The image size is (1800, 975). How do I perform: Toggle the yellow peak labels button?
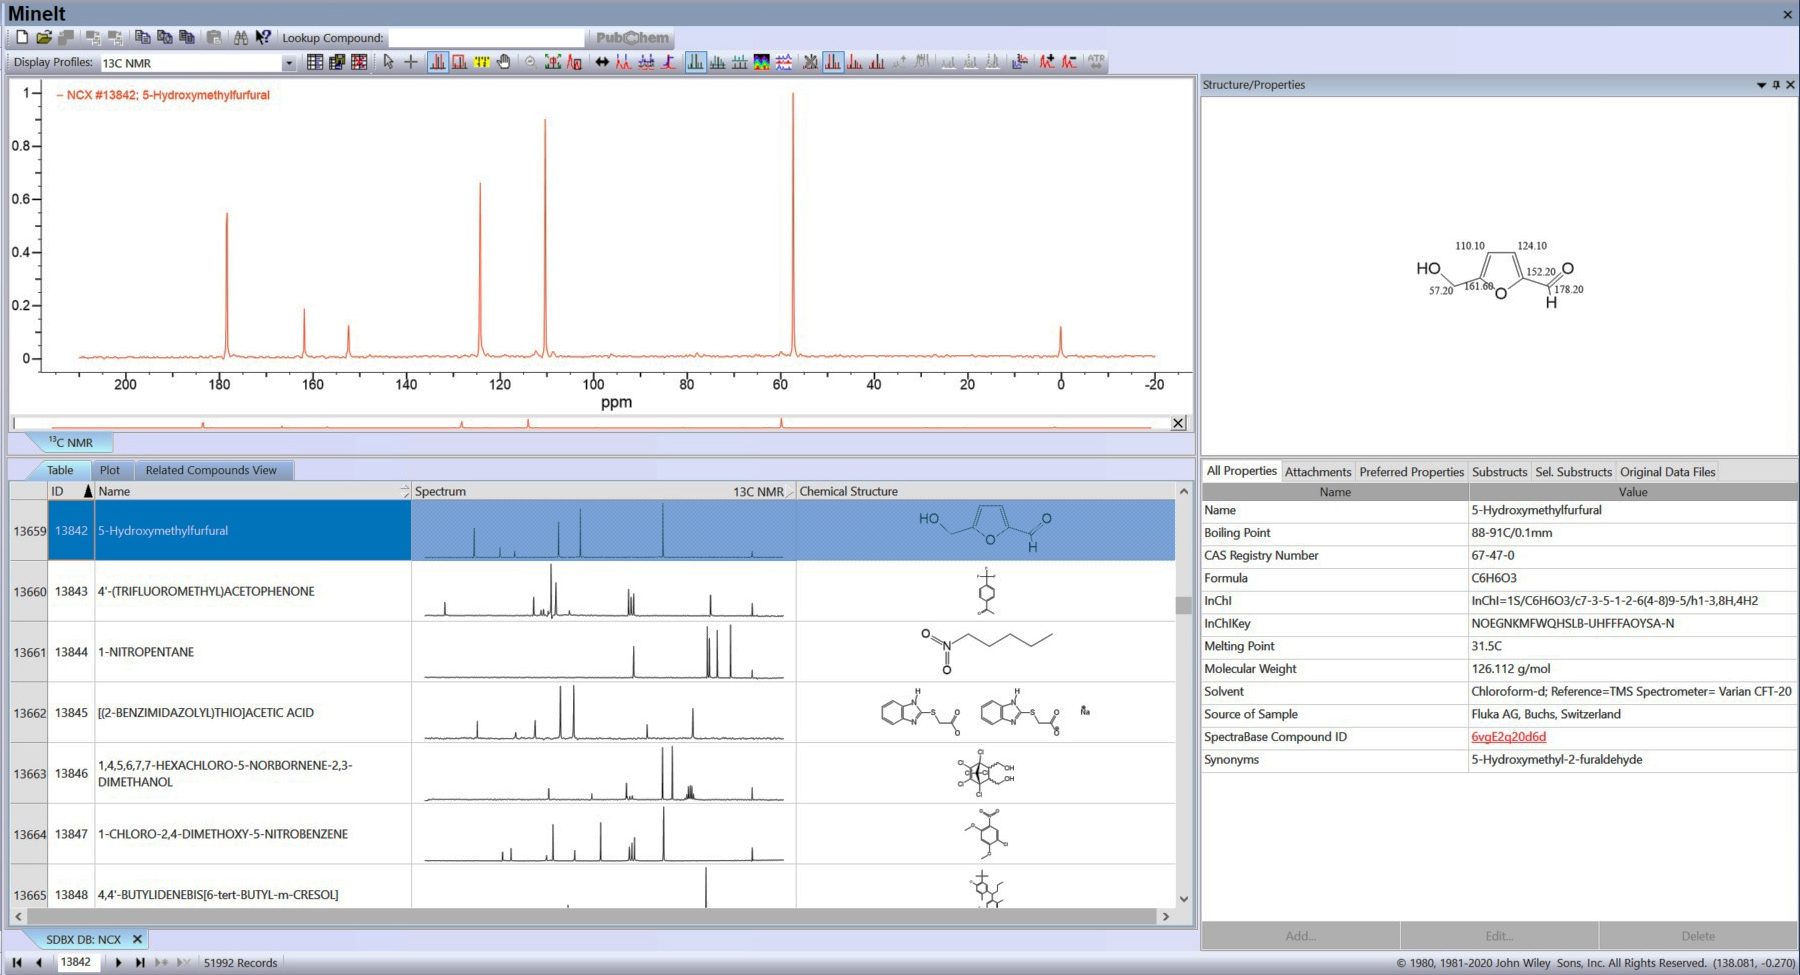click(482, 62)
